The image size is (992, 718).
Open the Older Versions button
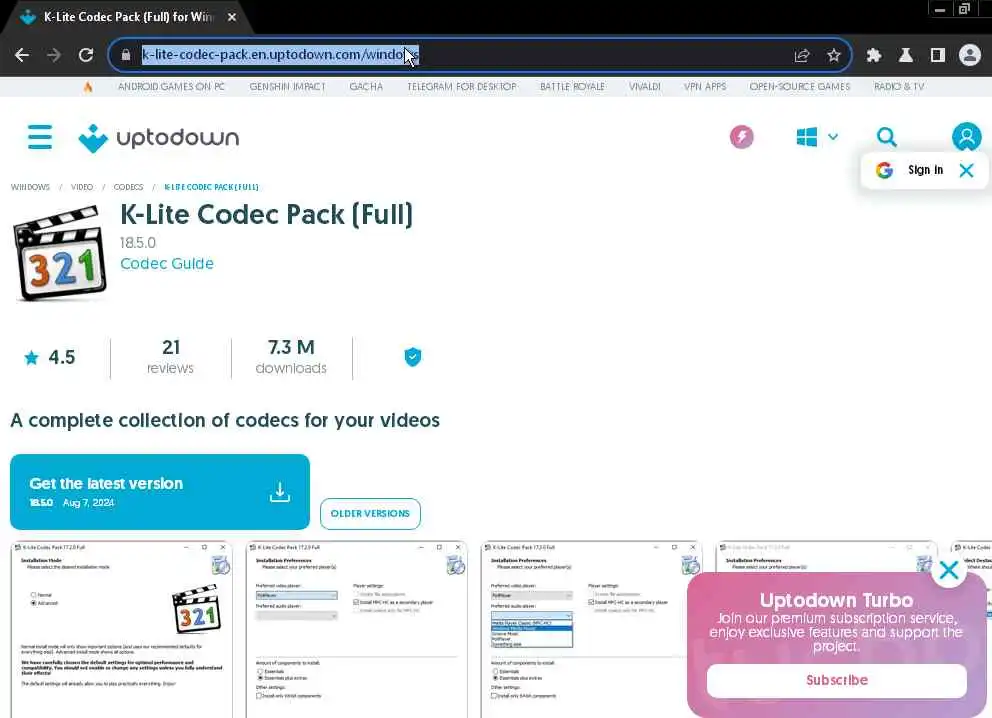[x=370, y=514]
